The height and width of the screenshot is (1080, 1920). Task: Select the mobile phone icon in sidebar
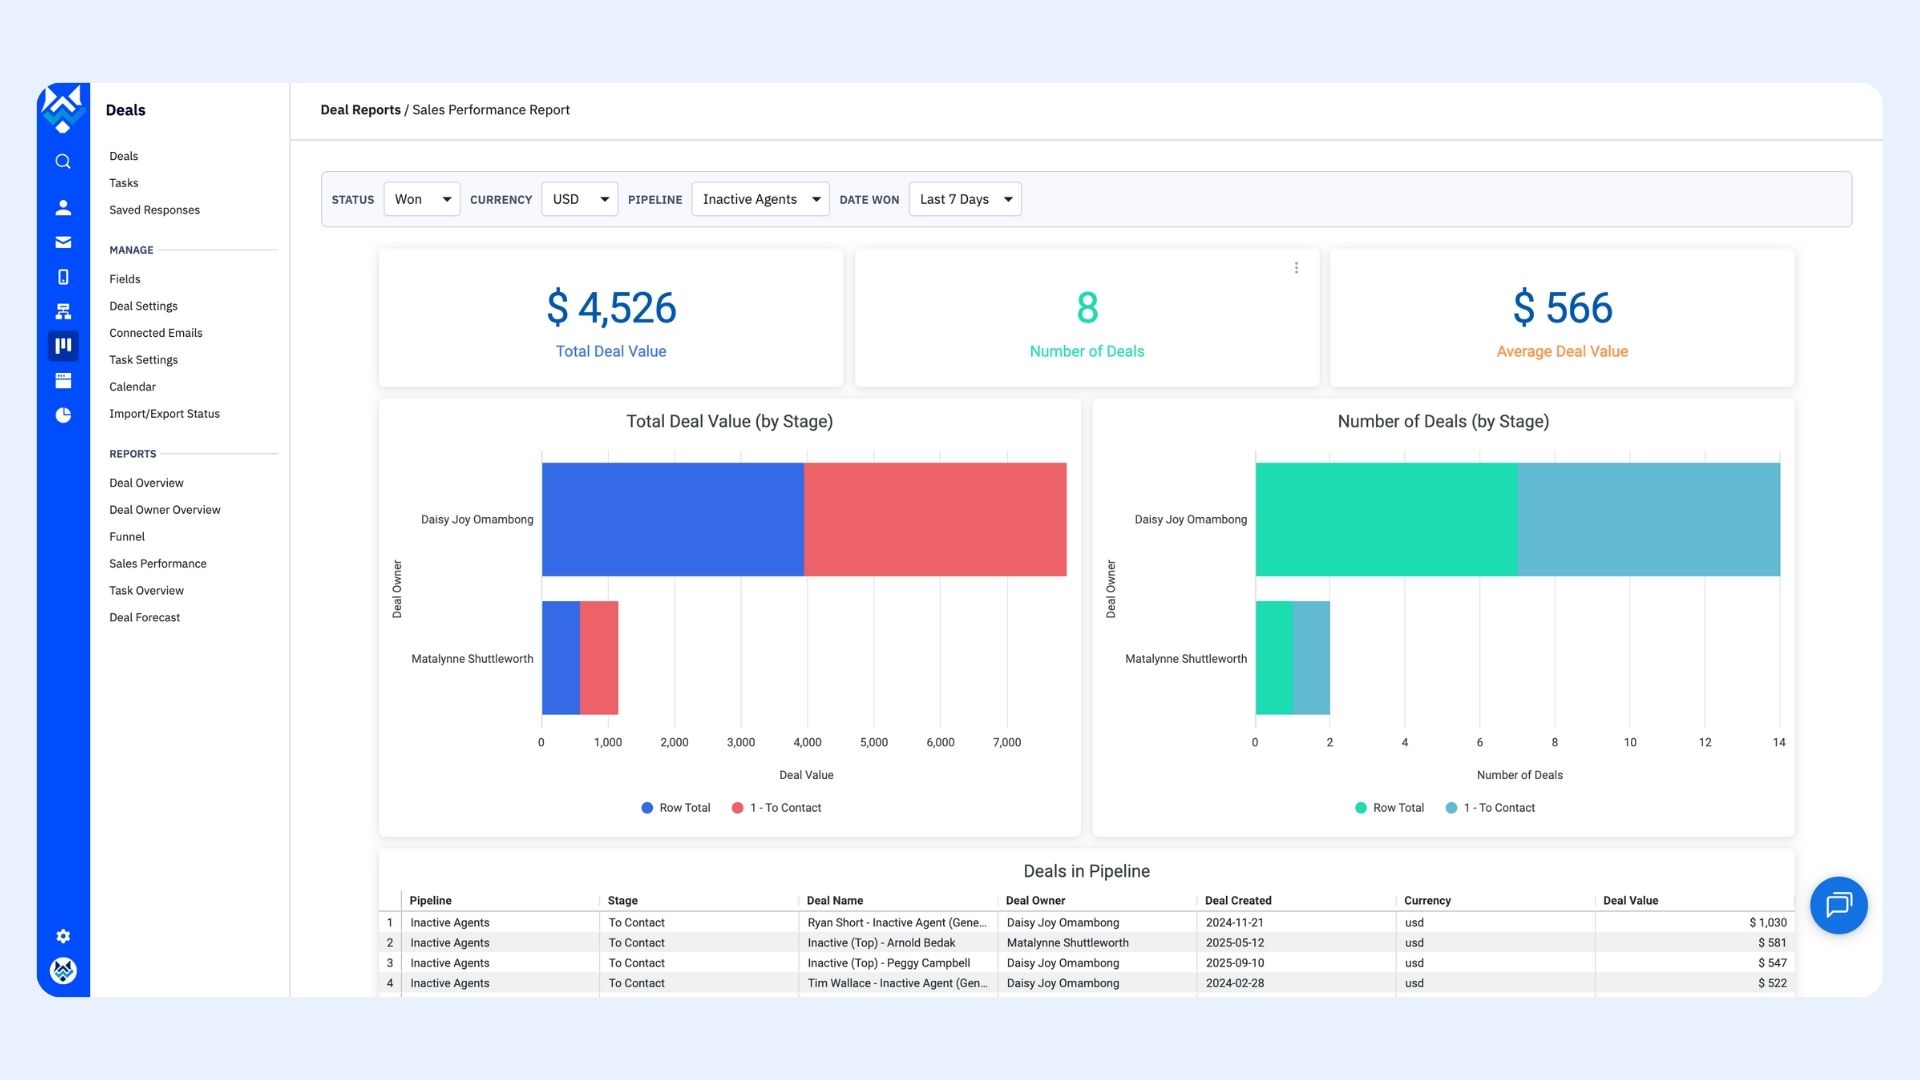point(62,277)
